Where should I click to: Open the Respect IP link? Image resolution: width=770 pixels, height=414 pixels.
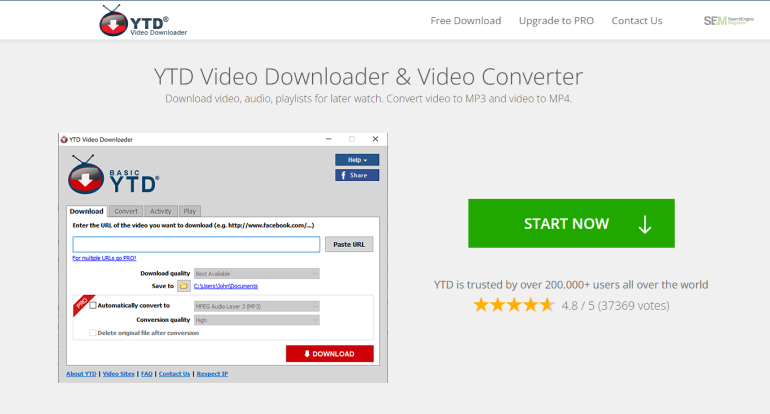coord(212,374)
